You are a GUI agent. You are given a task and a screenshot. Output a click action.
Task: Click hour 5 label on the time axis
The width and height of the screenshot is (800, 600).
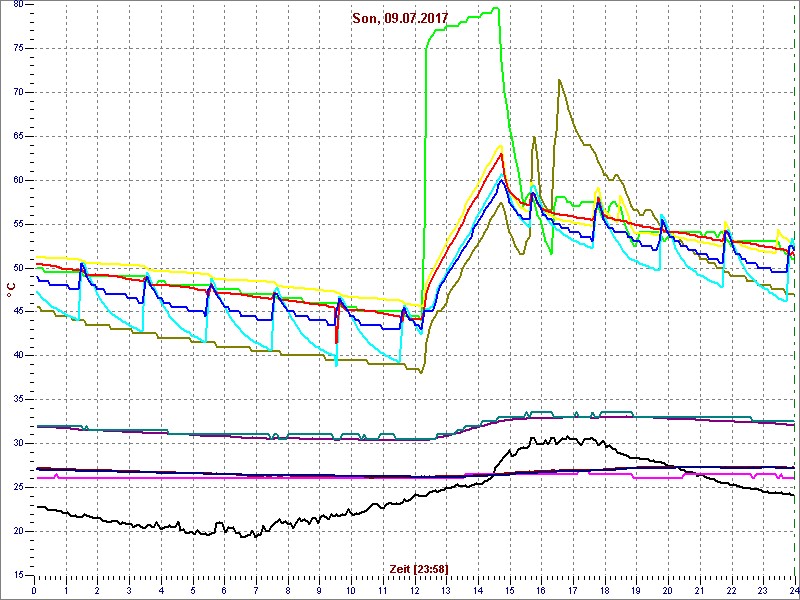tap(192, 589)
